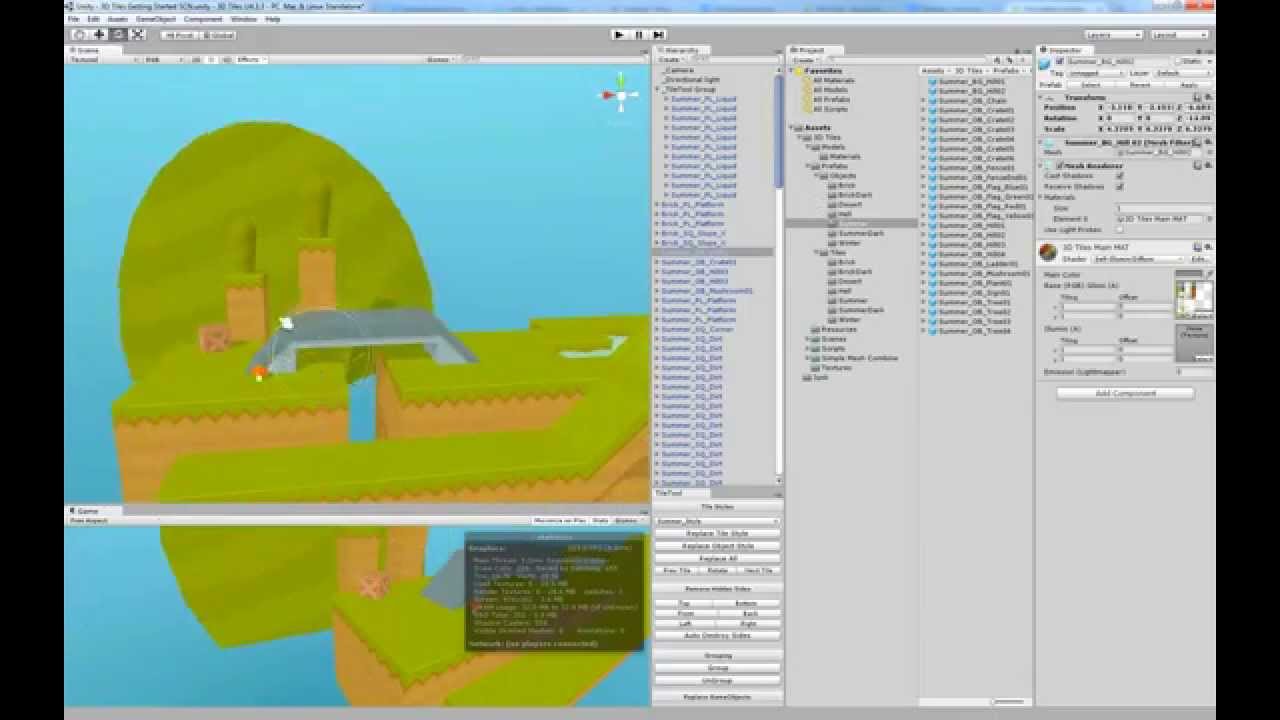Click the Rotate button in TileTool
1280x720 pixels.
(x=717, y=570)
